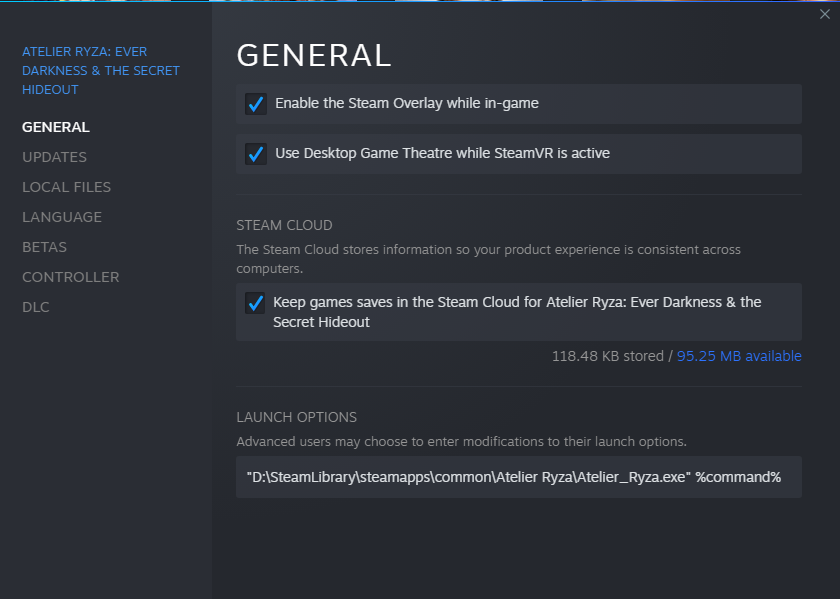Click the 118.48 KB stored text
The width and height of the screenshot is (840, 599).
[x=608, y=356]
